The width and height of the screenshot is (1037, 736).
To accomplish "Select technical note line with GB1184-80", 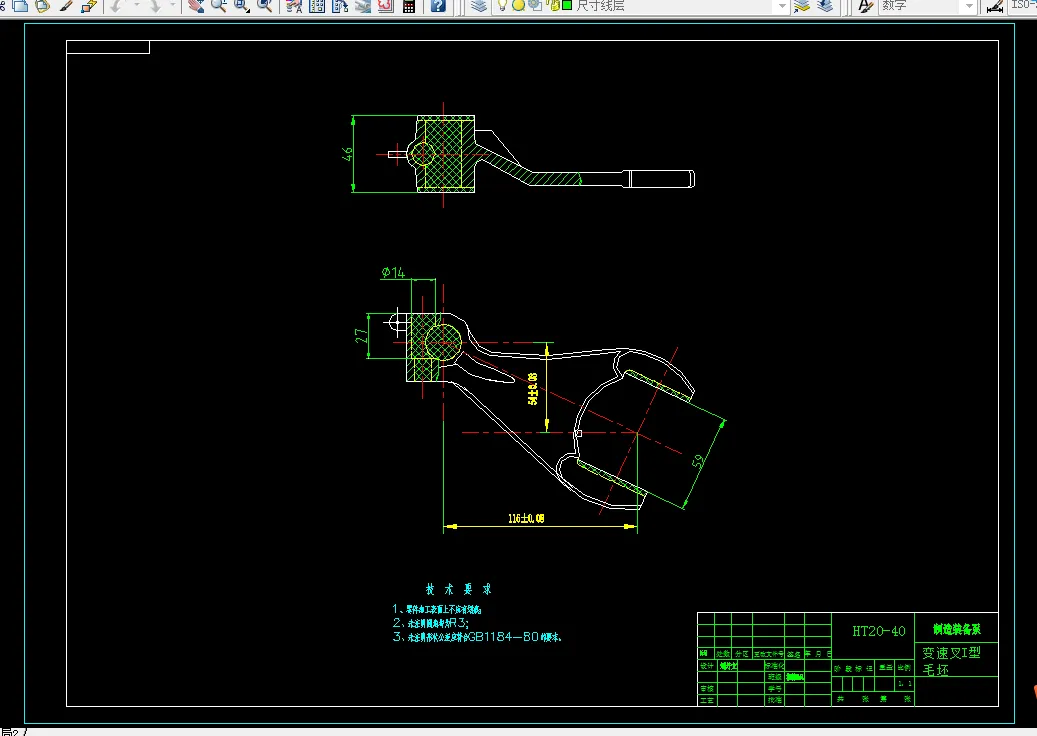I will coord(476,637).
